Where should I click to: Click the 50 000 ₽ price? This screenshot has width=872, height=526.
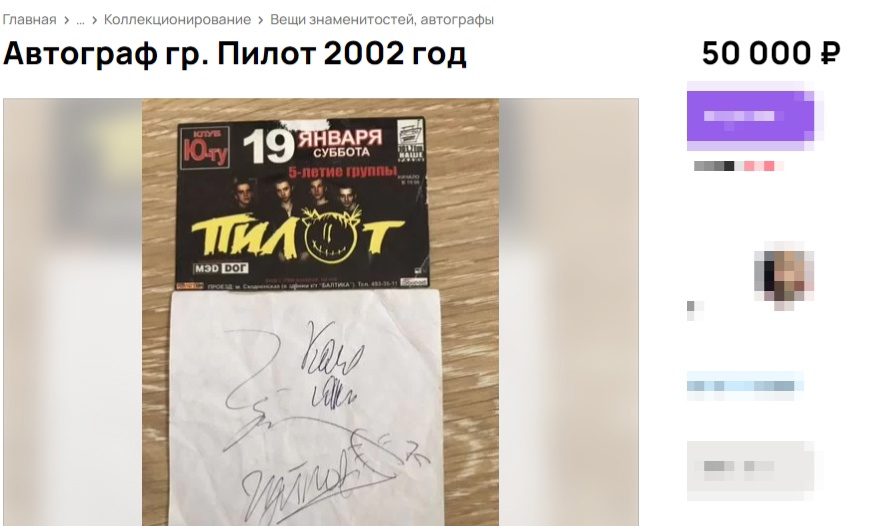771,53
